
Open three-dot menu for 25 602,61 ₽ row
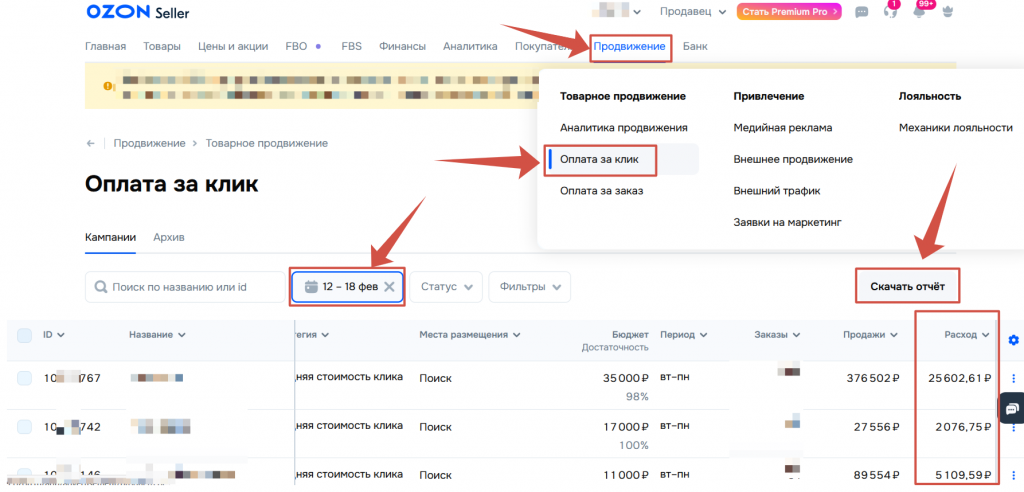tap(1013, 378)
